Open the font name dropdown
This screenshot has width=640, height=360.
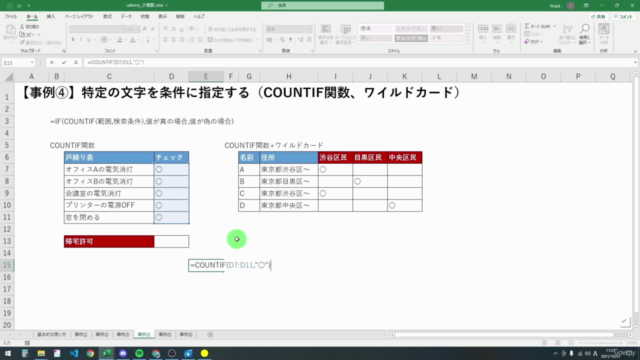124,29
